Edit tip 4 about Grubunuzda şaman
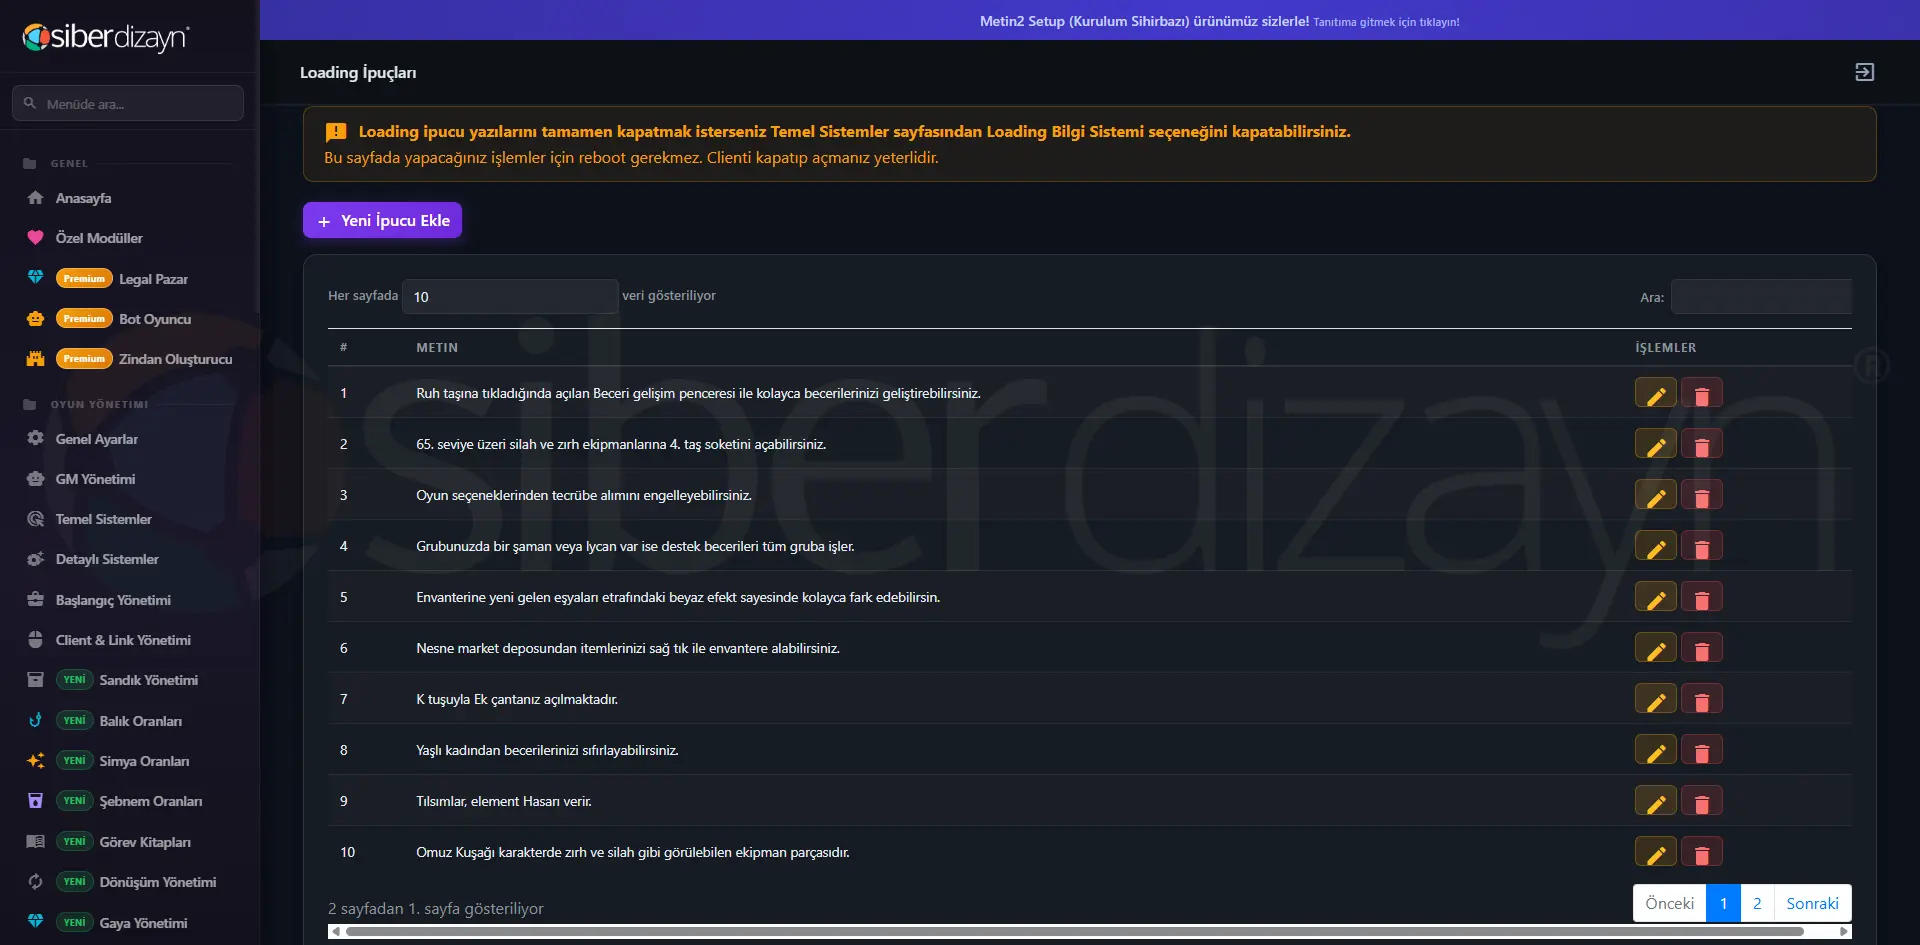Viewport: 1920px width, 945px height. coord(1655,546)
